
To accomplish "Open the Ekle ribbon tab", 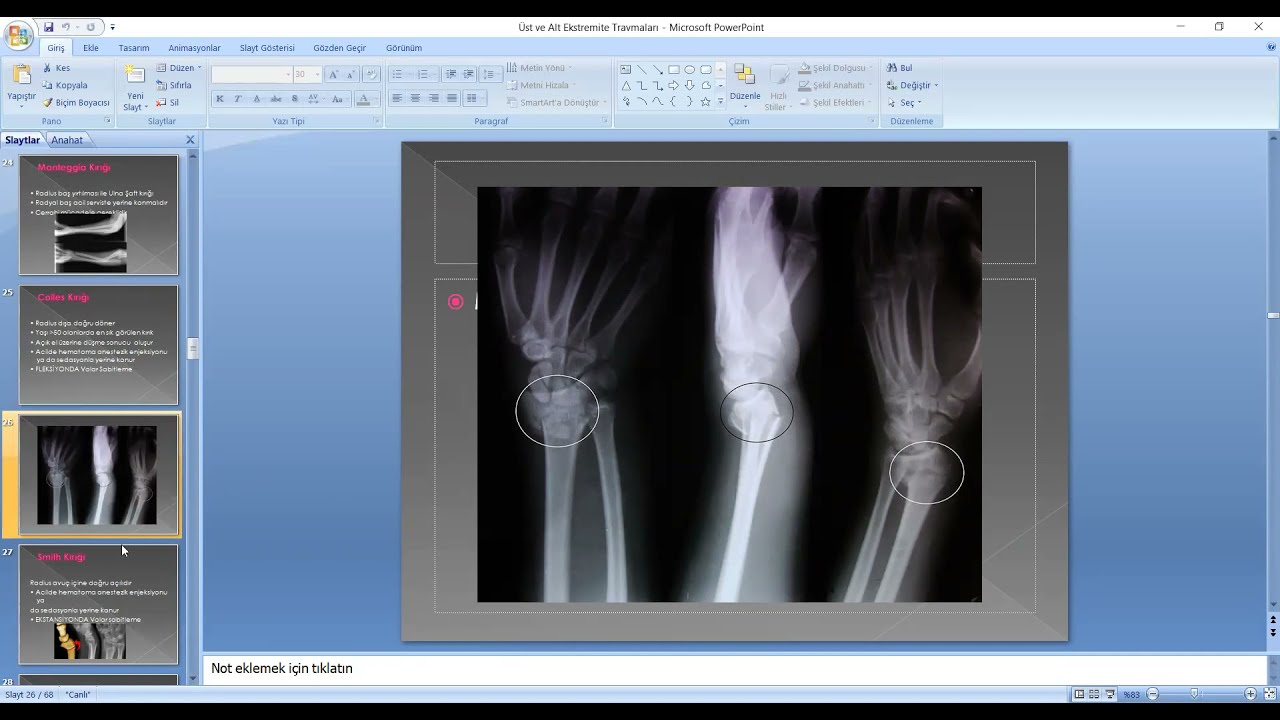I will [91, 48].
